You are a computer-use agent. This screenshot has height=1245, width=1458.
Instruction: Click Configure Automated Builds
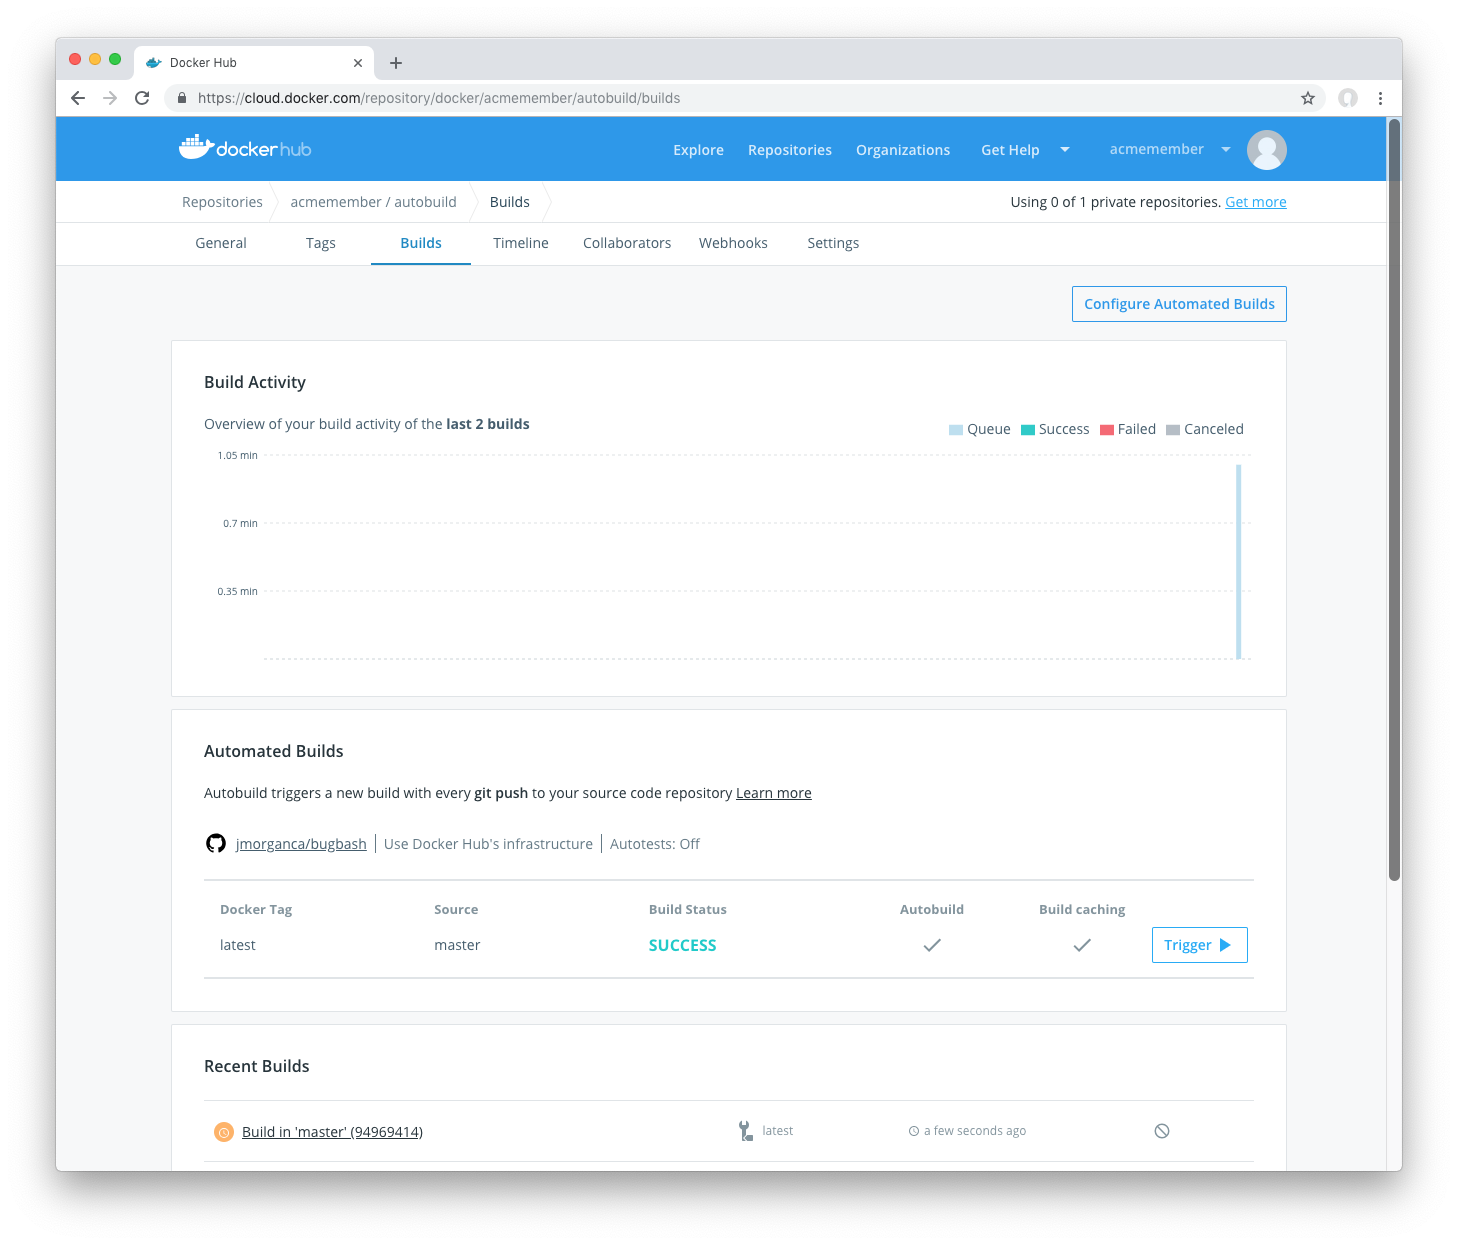(1178, 303)
